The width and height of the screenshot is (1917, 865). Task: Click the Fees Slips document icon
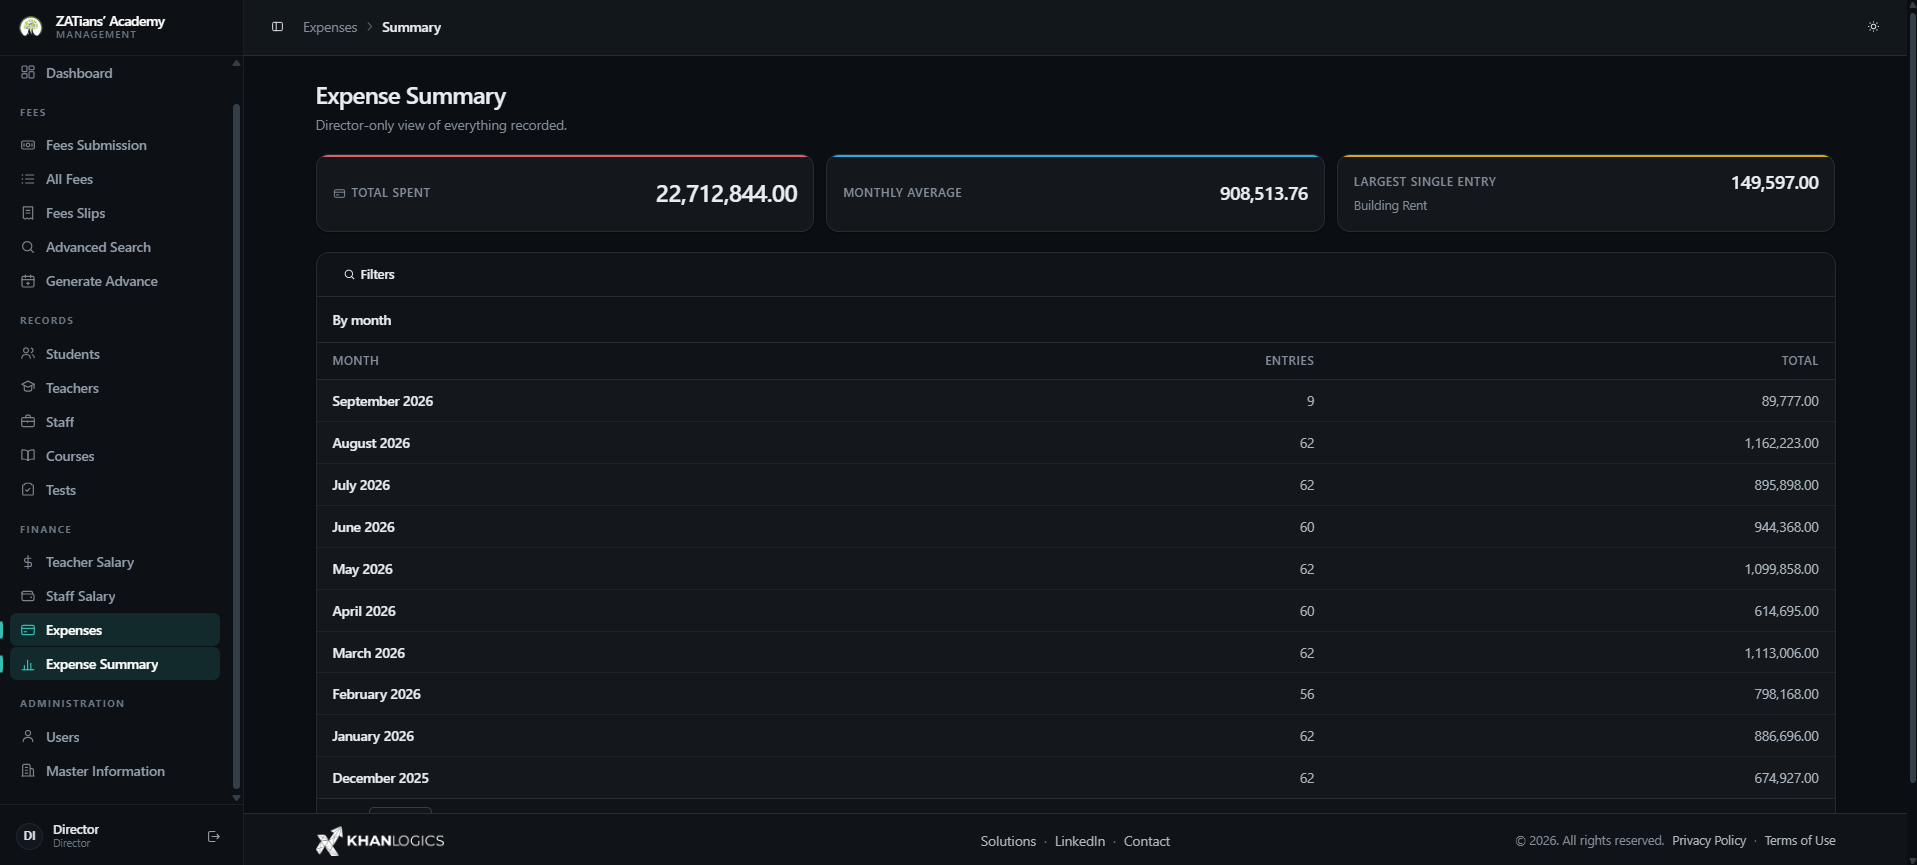[x=28, y=213]
